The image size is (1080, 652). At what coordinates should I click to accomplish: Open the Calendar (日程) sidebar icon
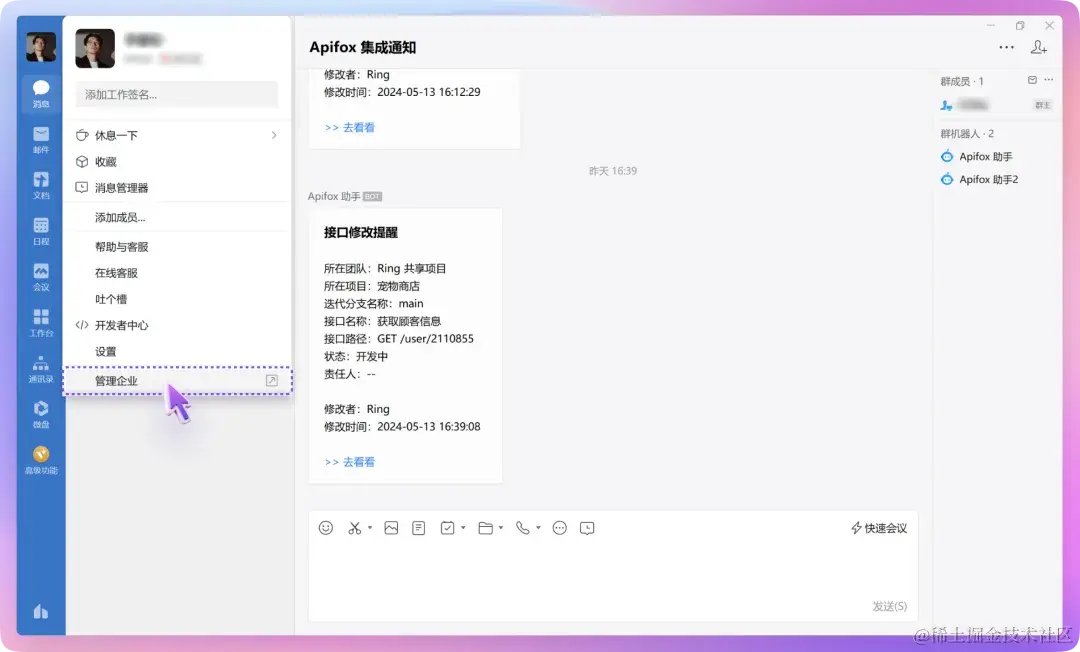tap(41, 231)
